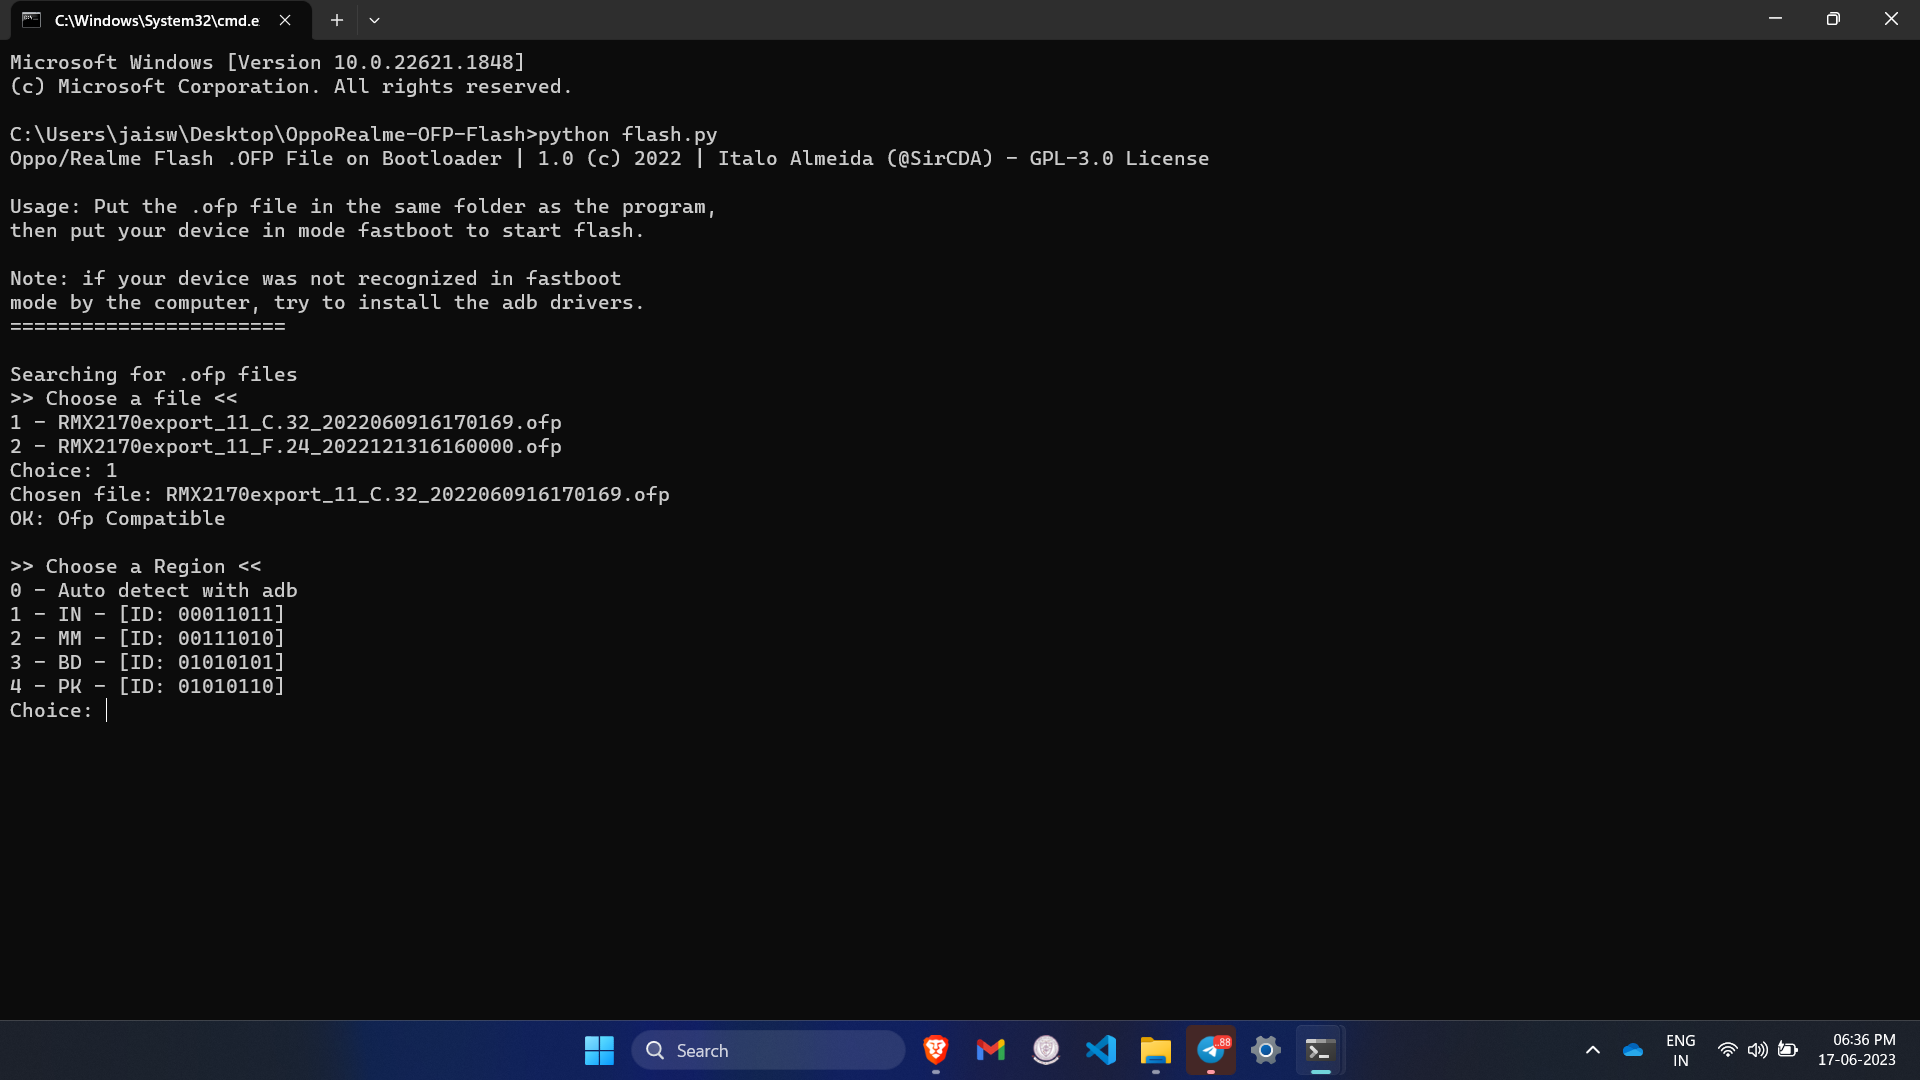The height and width of the screenshot is (1080, 1920).
Task: Open Settings gear in taskbar
Action: (x=1266, y=1050)
